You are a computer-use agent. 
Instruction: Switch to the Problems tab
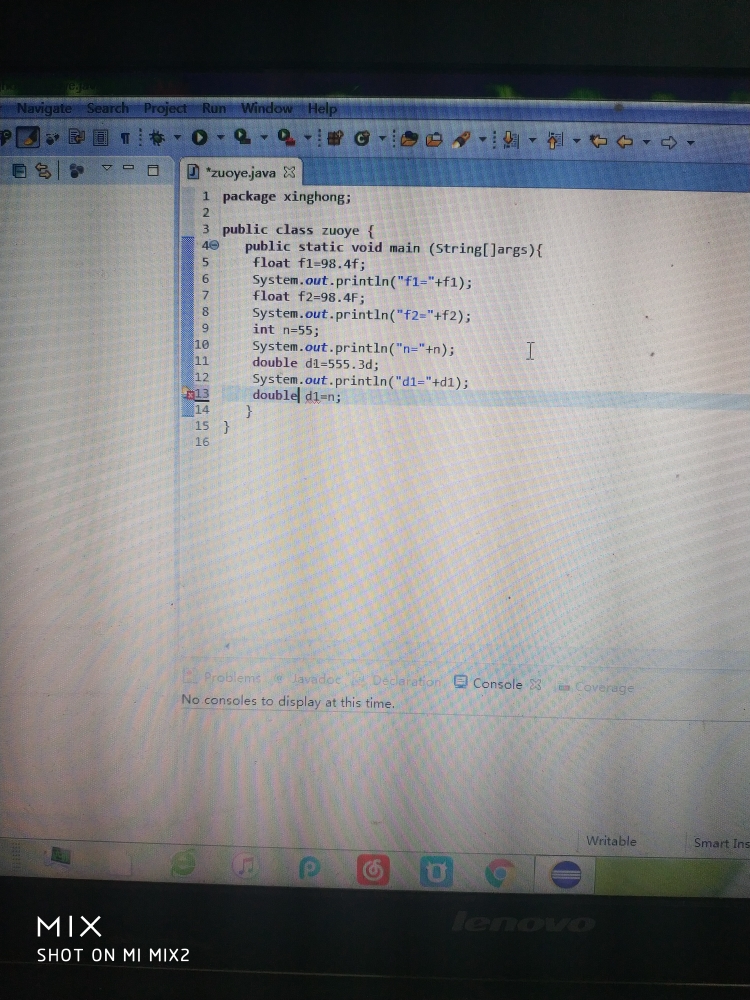[223, 677]
